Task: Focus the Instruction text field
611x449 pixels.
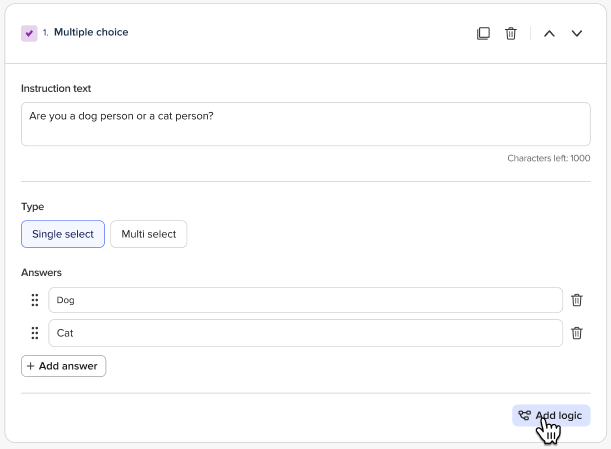Action: [306, 124]
